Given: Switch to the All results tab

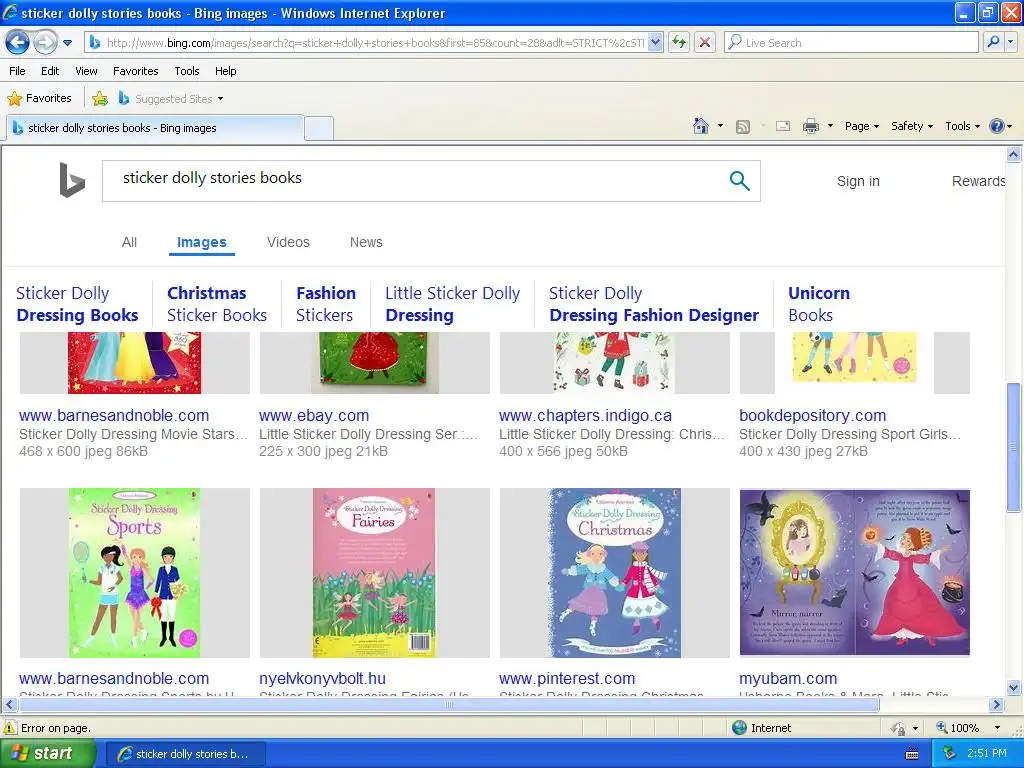Looking at the screenshot, I should coord(129,242).
